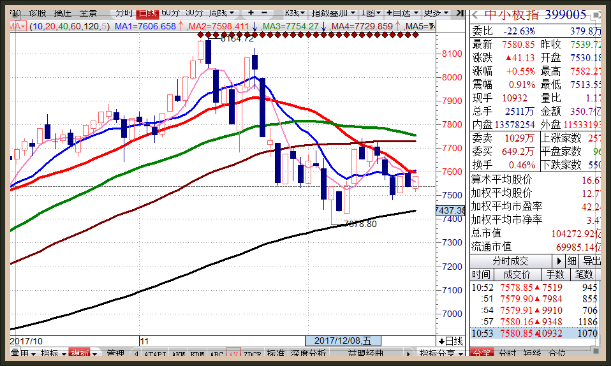Open the 自选 dropdown menu
611x366 pixels.
coord(403,13)
